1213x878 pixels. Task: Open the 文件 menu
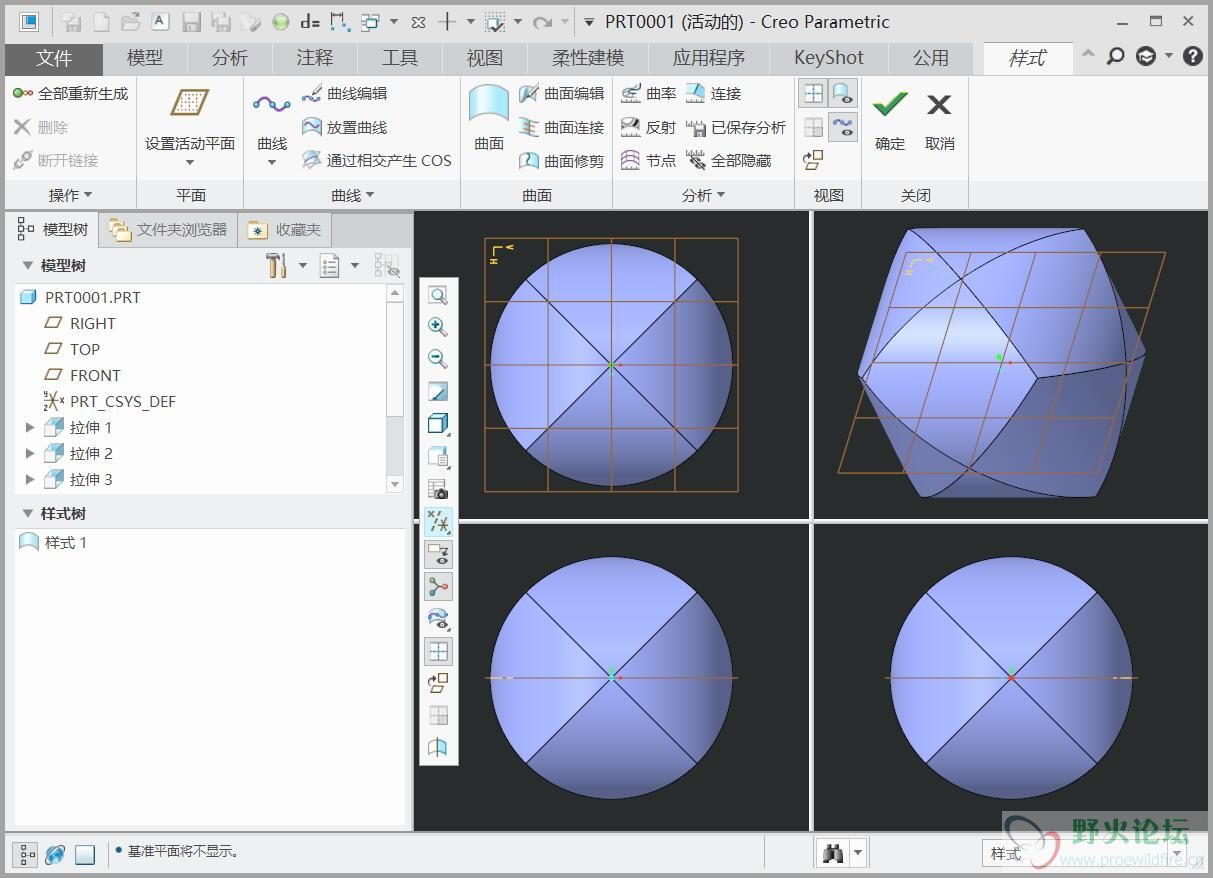pyautogui.click(x=54, y=59)
